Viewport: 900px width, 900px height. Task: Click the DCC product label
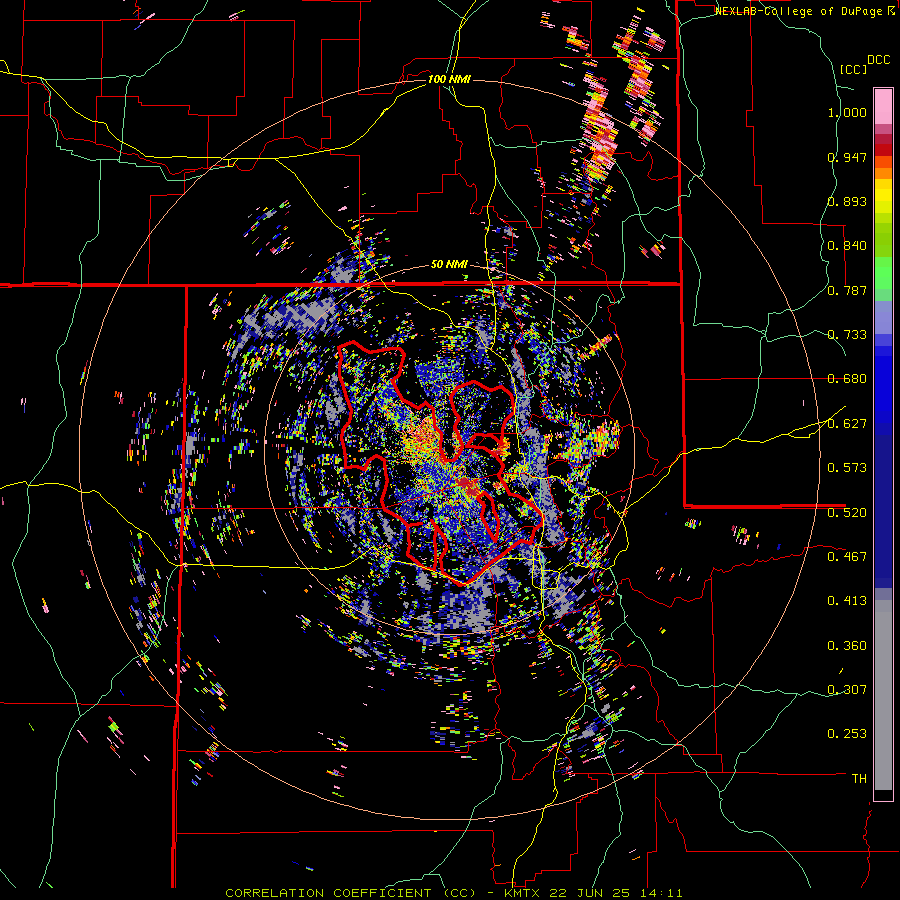878,59
